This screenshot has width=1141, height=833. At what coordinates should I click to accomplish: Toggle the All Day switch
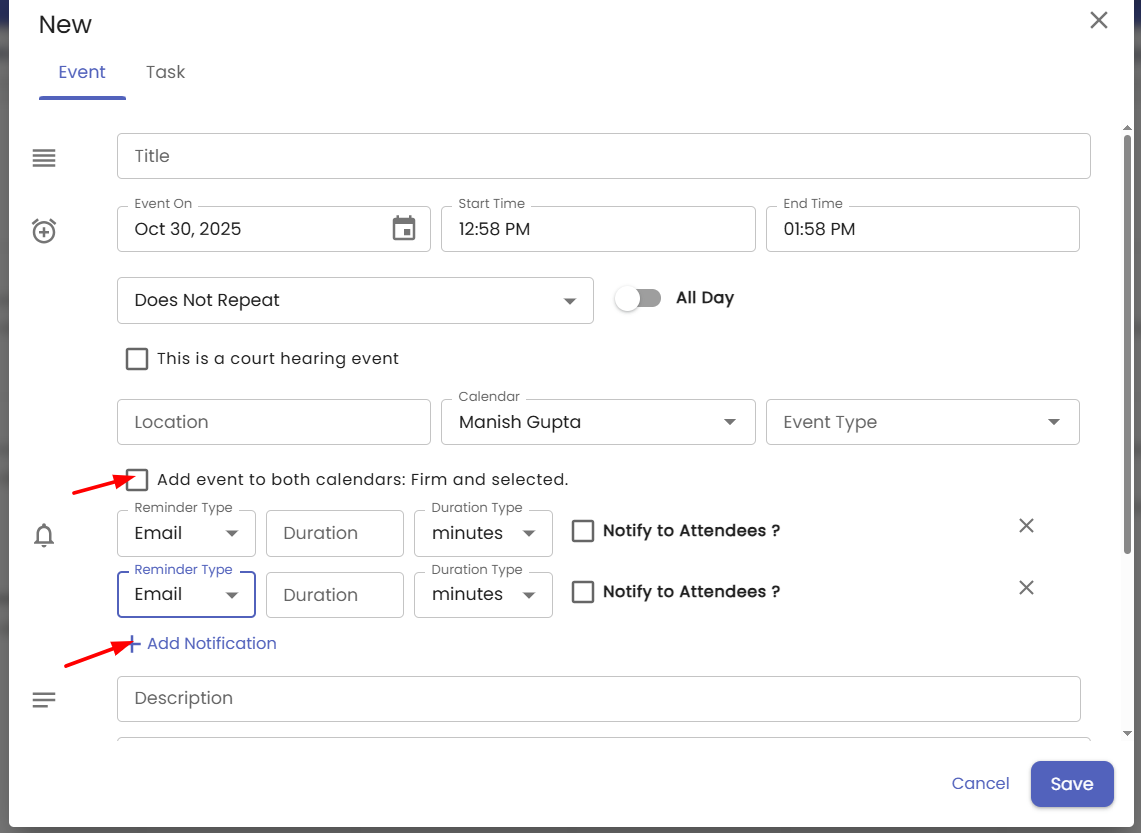pyautogui.click(x=638, y=298)
